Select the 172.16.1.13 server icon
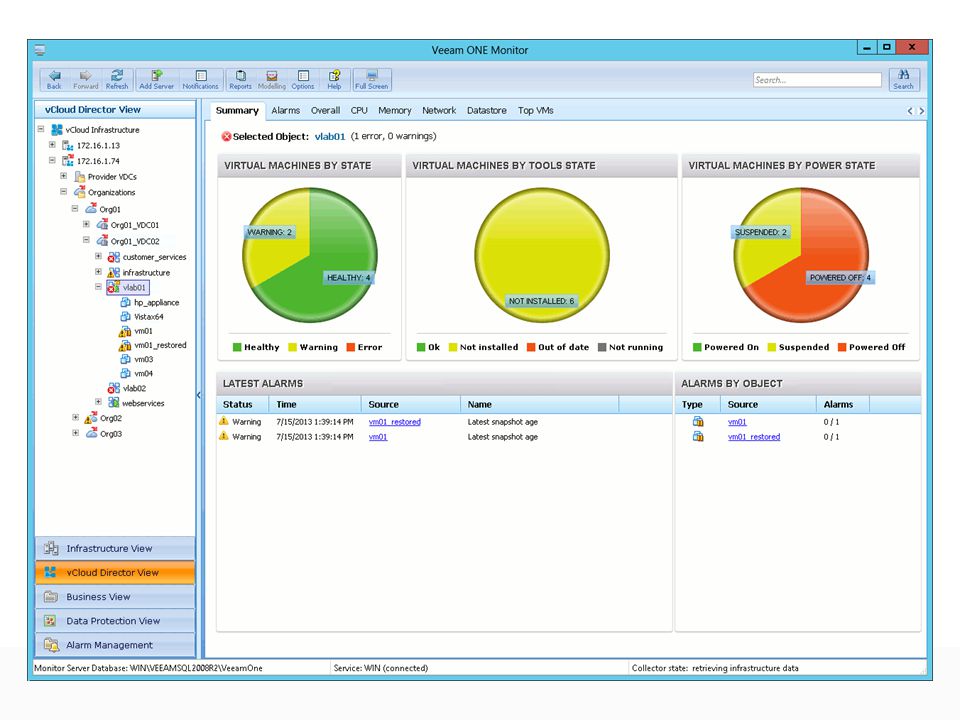Image resolution: width=960 pixels, height=720 pixels. click(68, 146)
